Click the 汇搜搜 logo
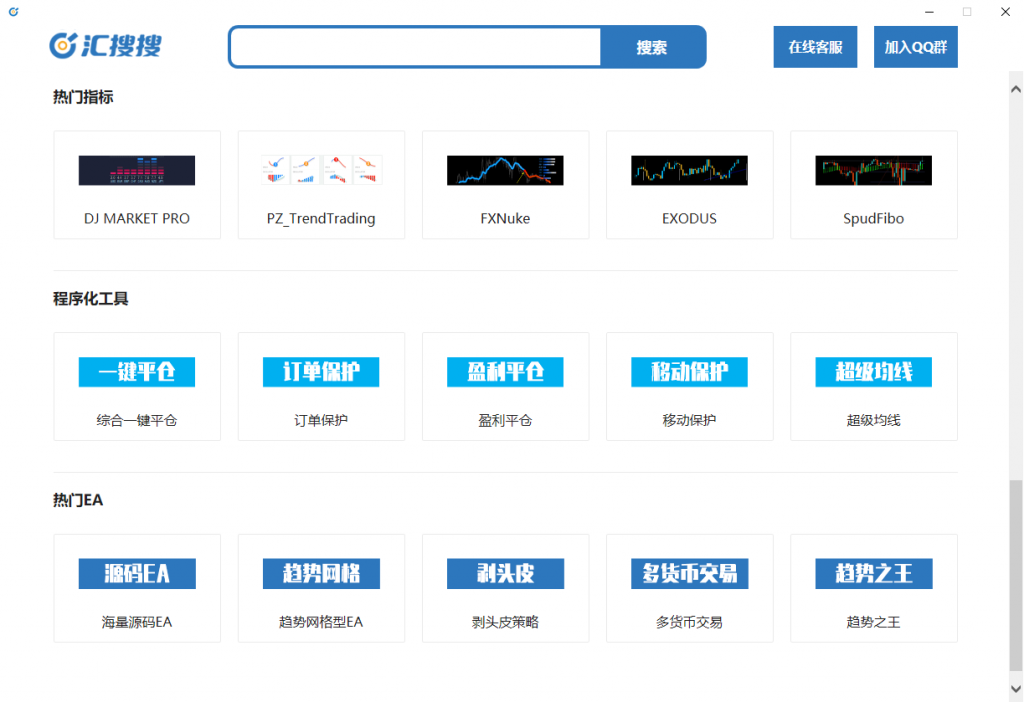The width and height of the screenshot is (1024, 702). (105, 46)
